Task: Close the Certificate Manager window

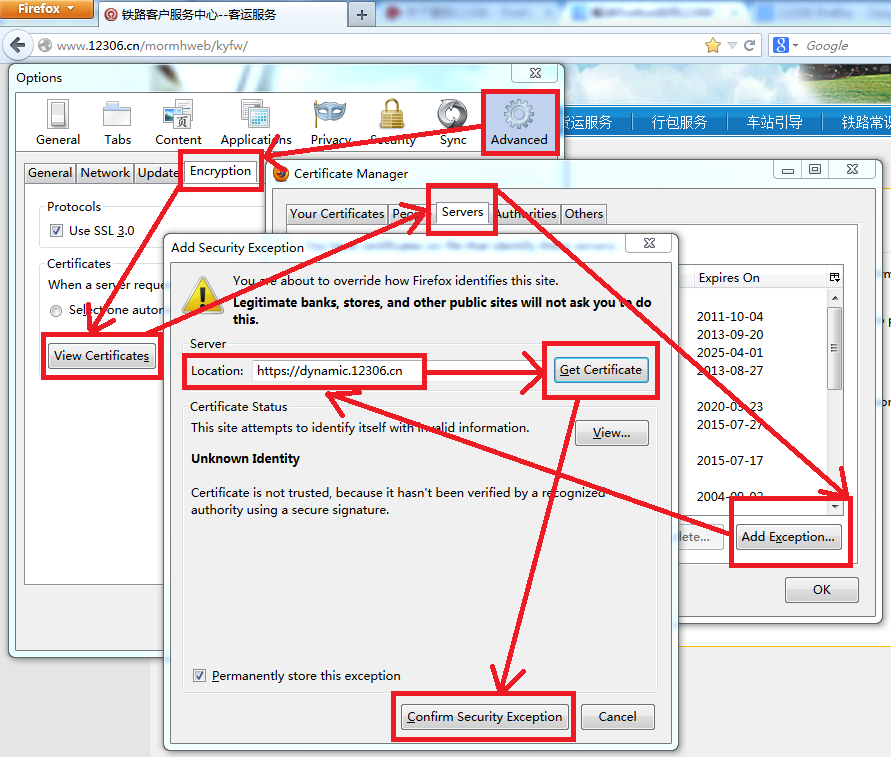Action: tap(852, 170)
